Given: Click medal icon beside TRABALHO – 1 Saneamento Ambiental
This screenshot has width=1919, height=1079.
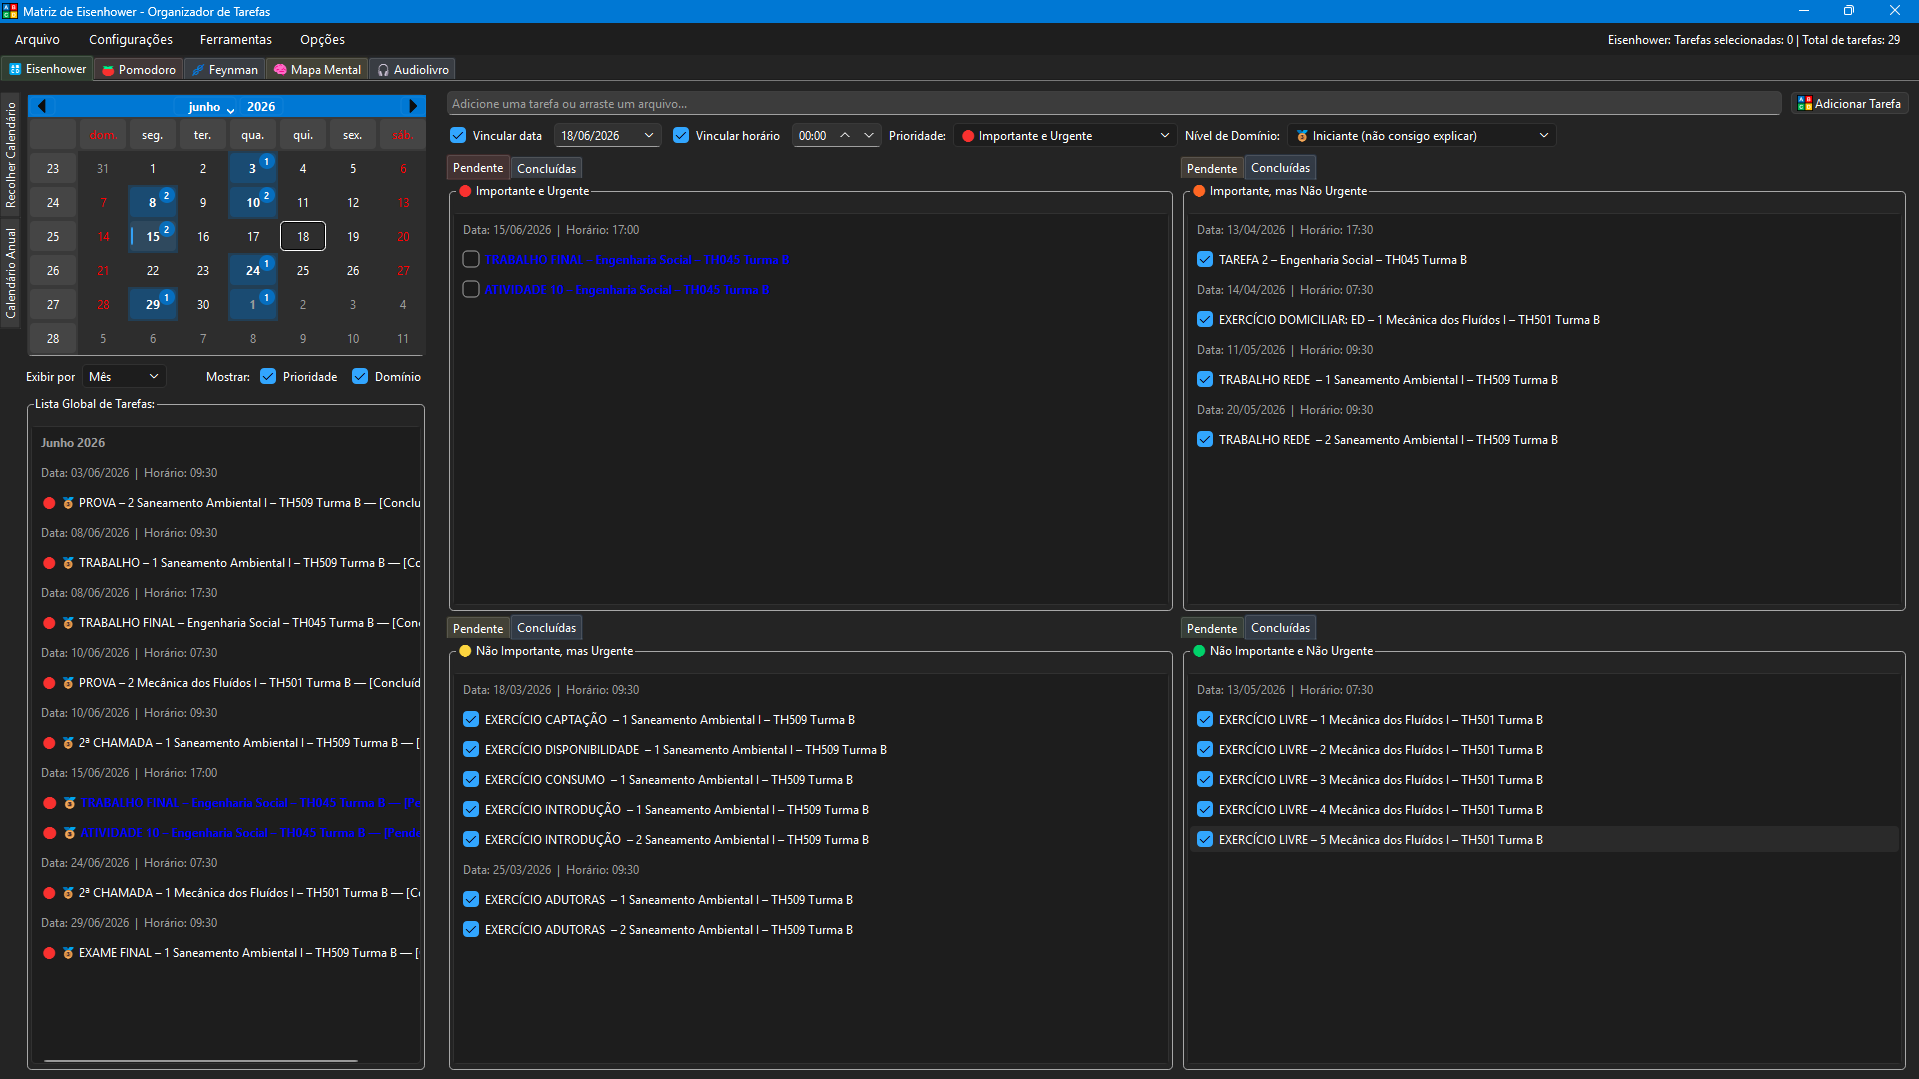Looking at the screenshot, I should pyautogui.click(x=68, y=563).
